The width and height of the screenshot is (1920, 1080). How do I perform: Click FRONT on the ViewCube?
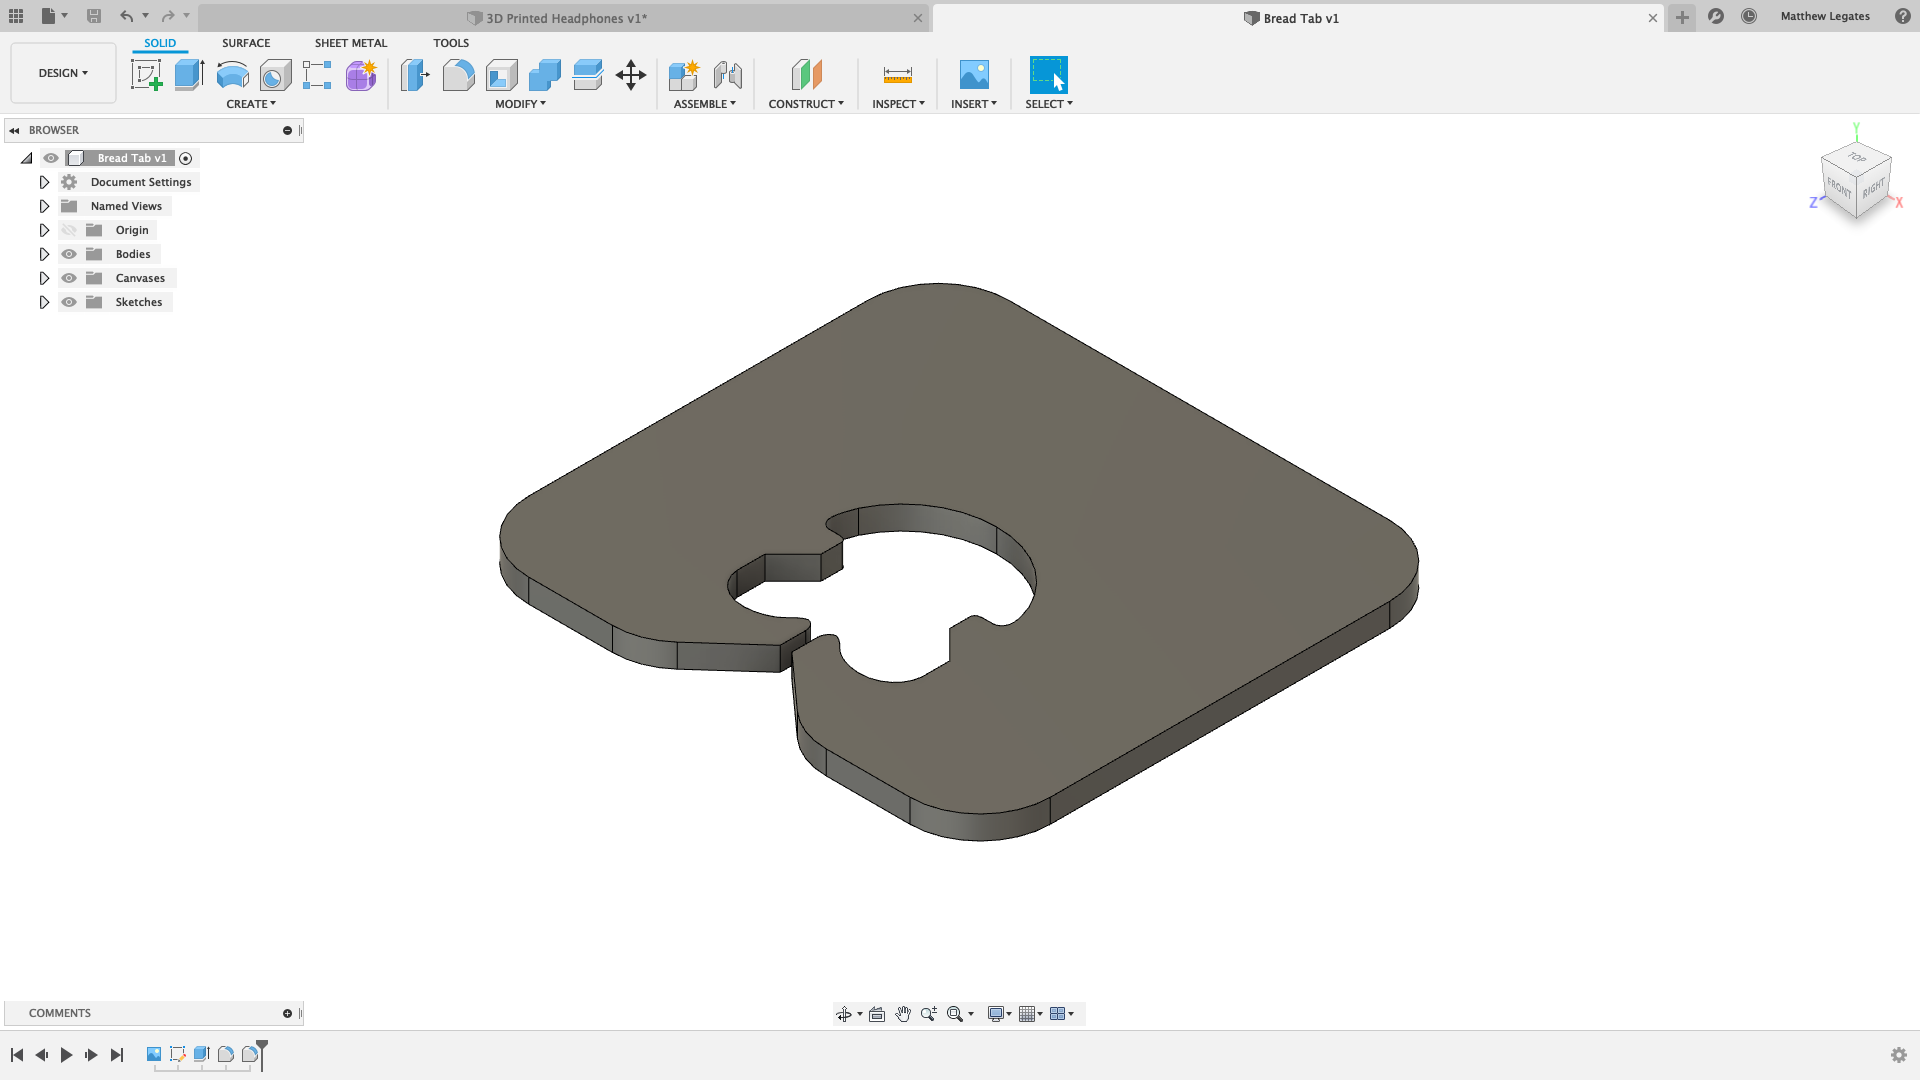(x=1838, y=188)
